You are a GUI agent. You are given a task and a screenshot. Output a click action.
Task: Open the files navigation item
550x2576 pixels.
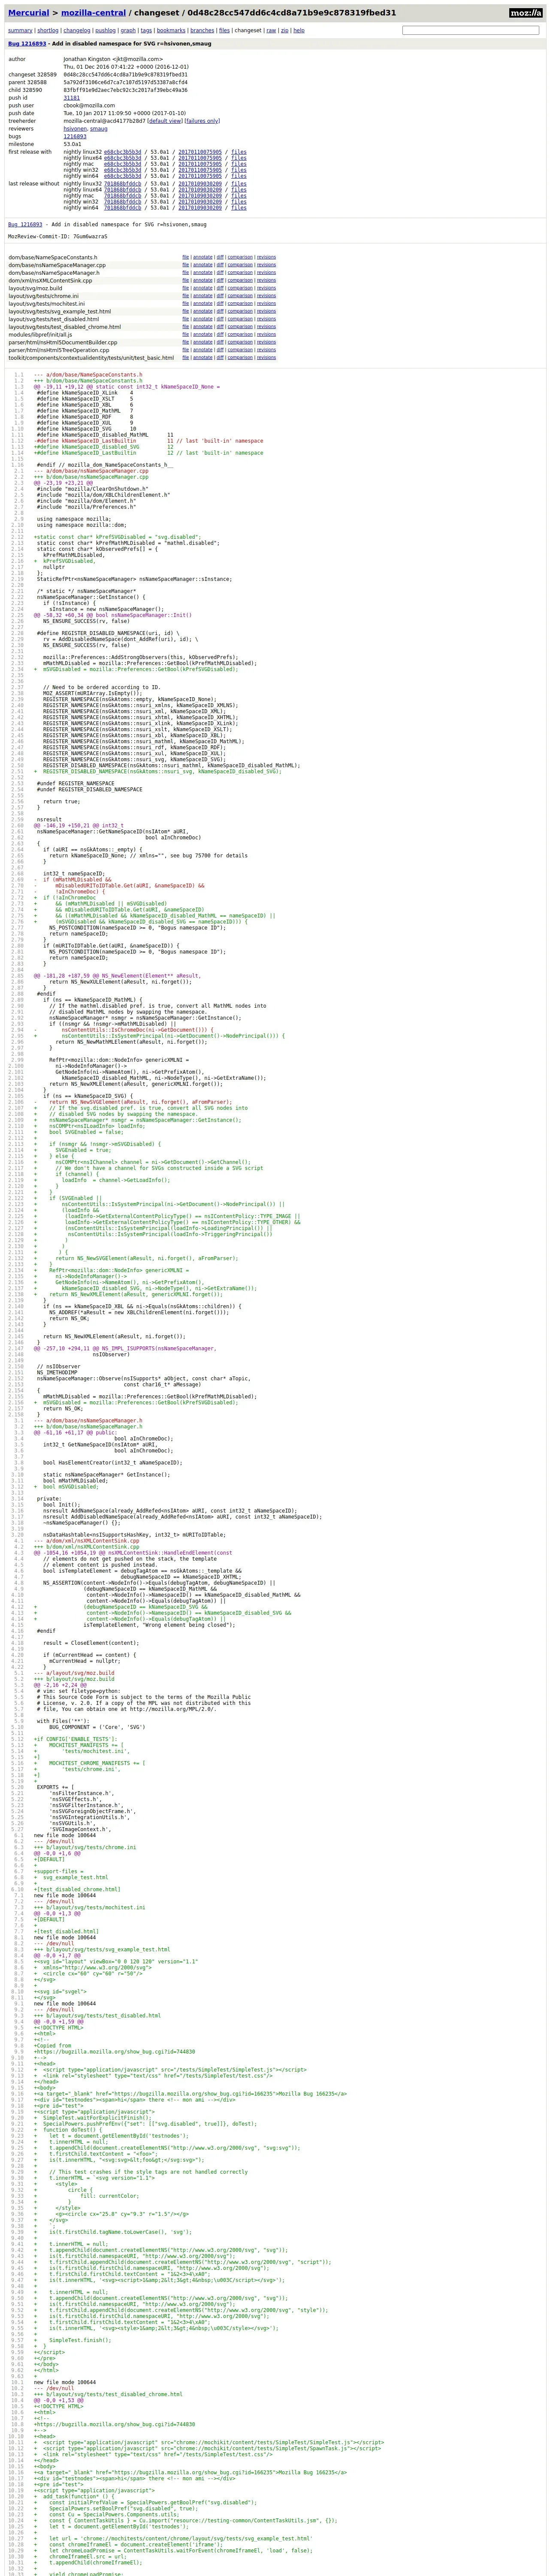point(224,31)
